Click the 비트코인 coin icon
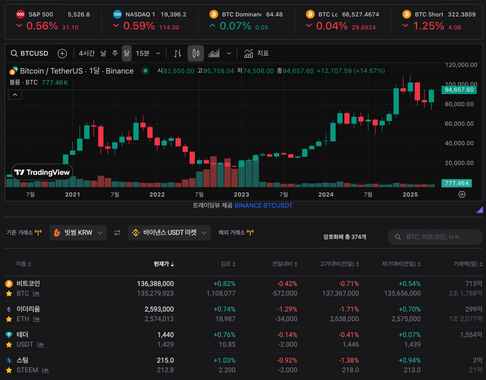 point(9,284)
